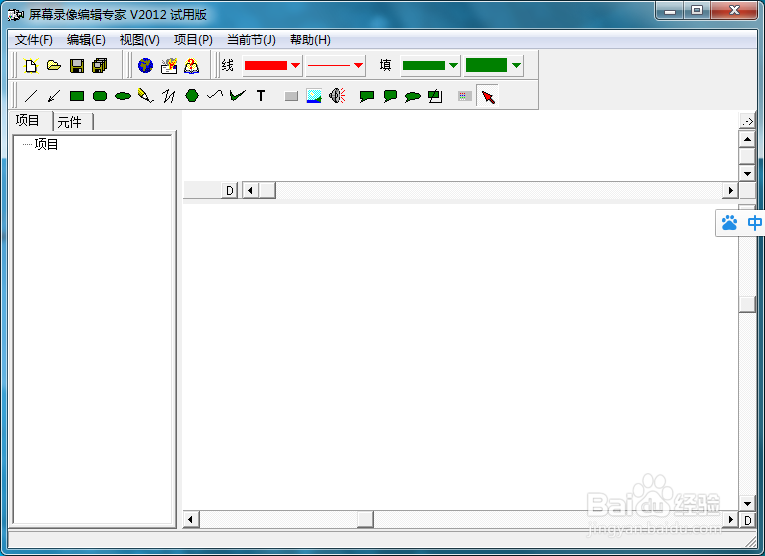Image resolution: width=765 pixels, height=556 pixels.
Task: Open the 编辑(E) menu
Action: [86, 40]
